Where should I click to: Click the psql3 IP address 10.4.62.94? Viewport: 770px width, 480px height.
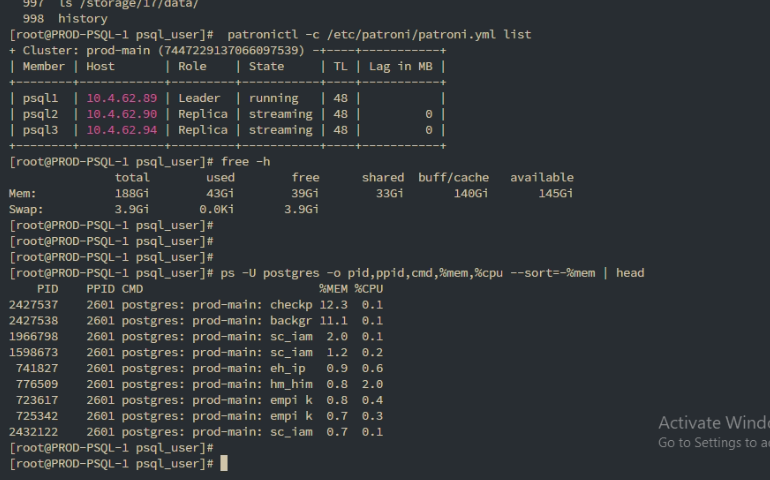pyautogui.click(x=121, y=130)
